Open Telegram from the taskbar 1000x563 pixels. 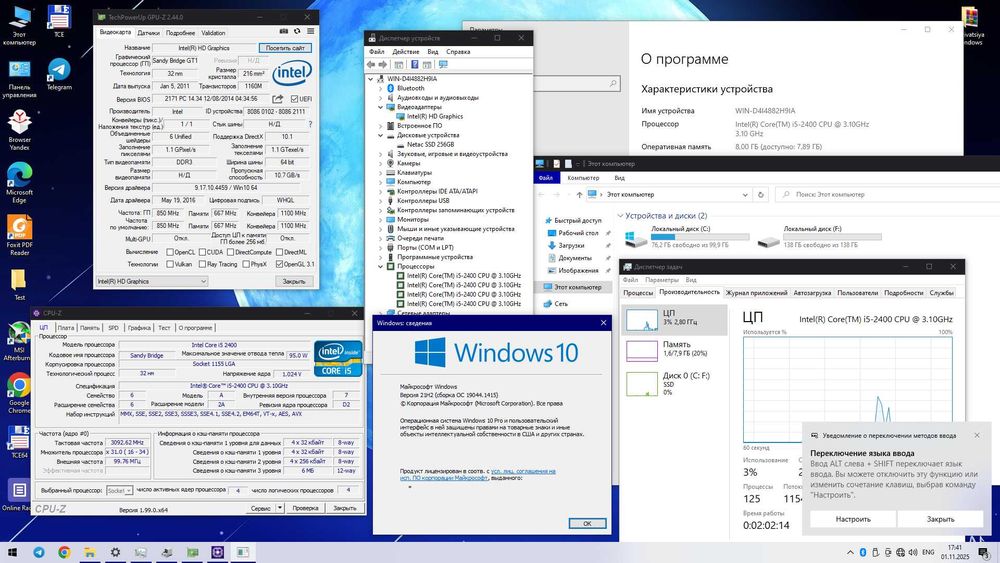pos(38,552)
